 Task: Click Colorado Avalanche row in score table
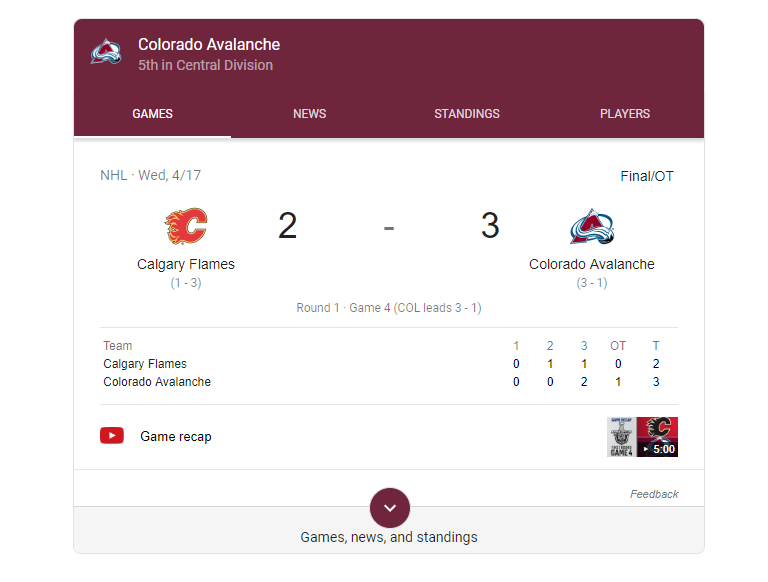(x=157, y=382)
